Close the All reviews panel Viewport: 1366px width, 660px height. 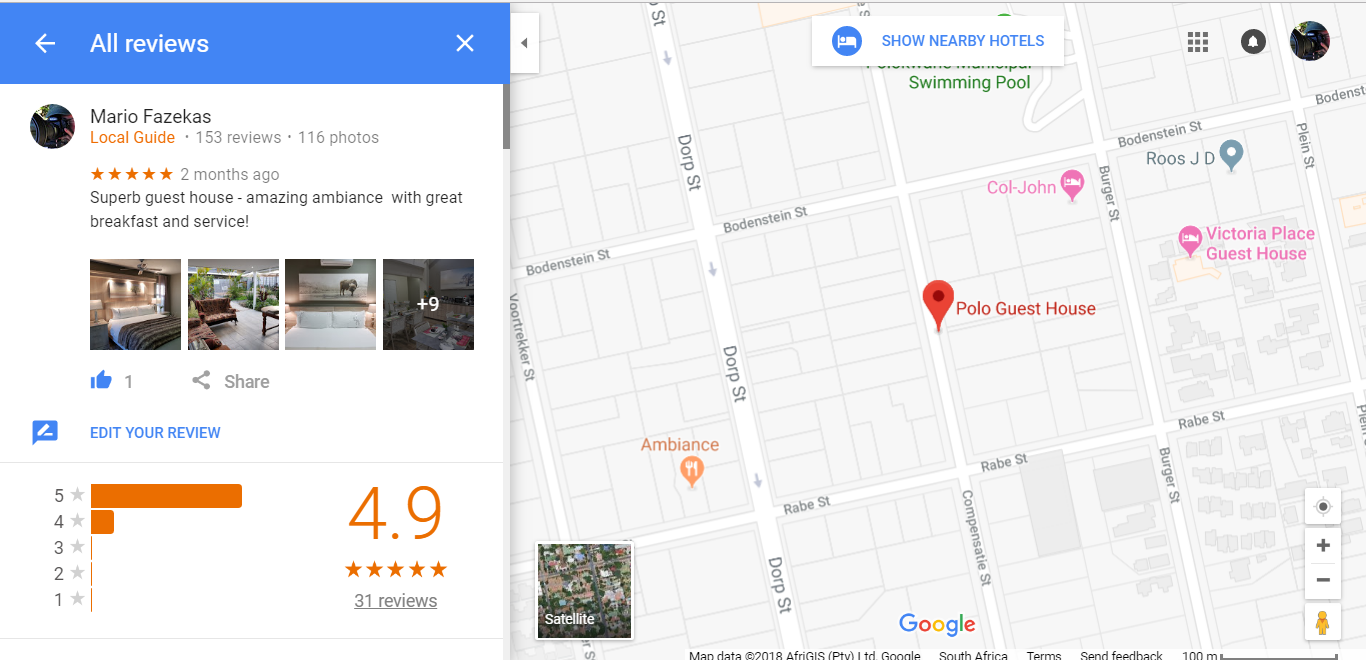(x=465, y=43)
